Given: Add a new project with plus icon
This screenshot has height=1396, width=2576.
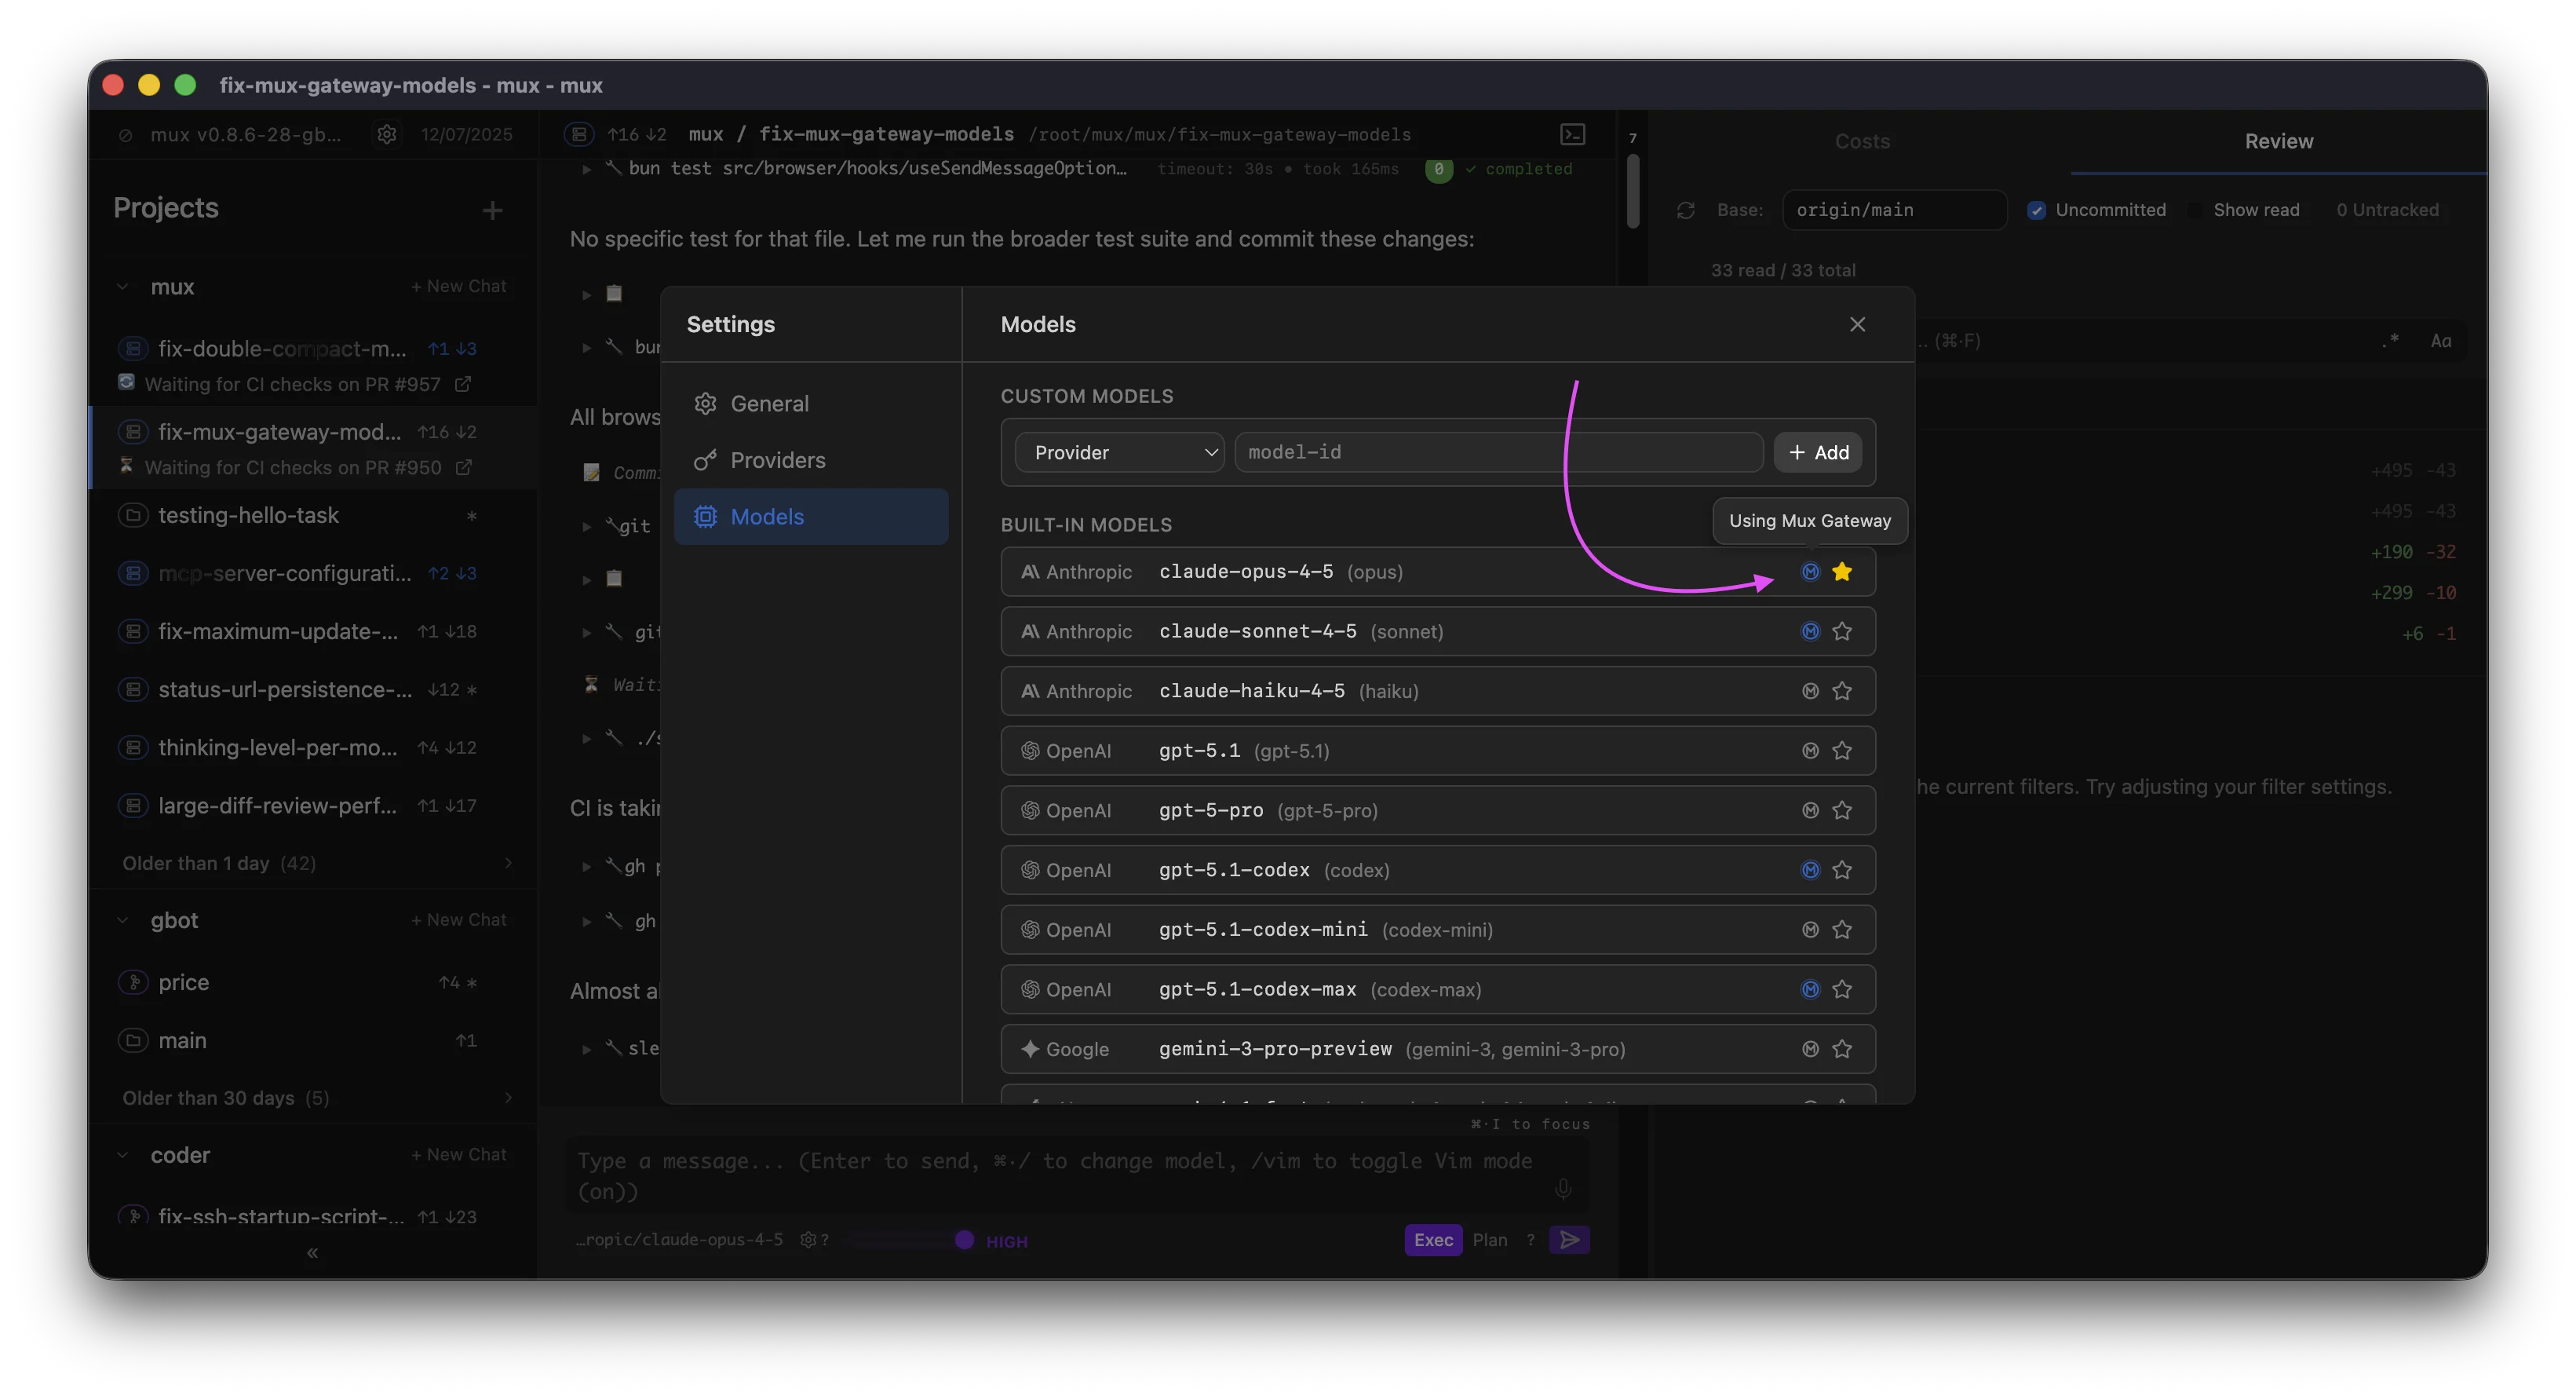Looking at the screenshot, I should 492,210.
